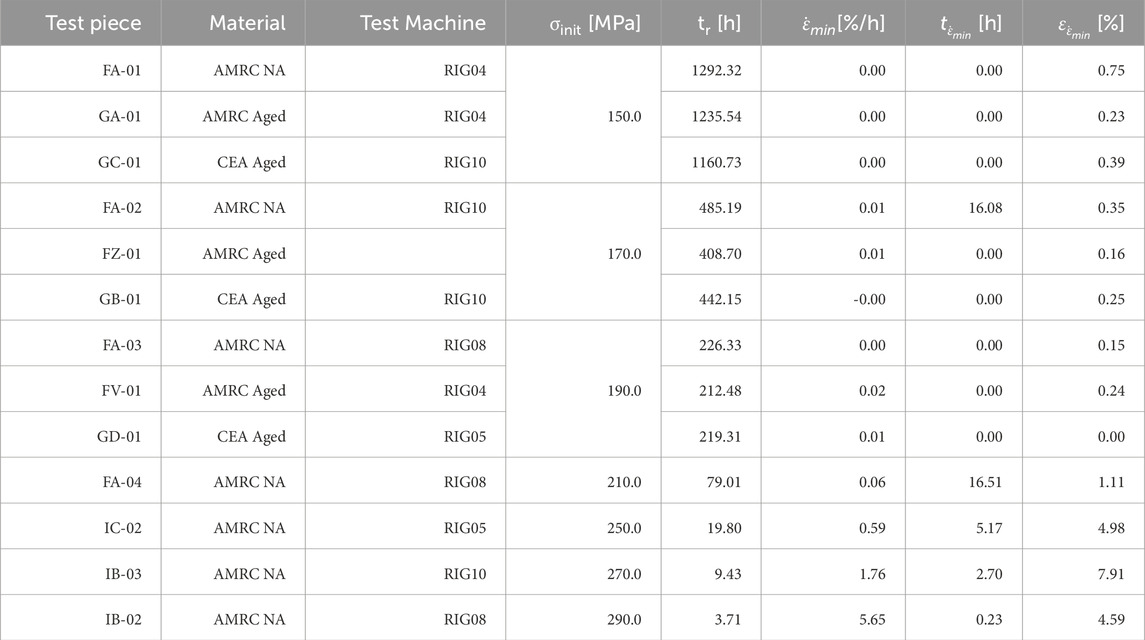Click the RIG05 cell in IC-02 row
The height and width of the screenshot is (640, 1145).
465,528
